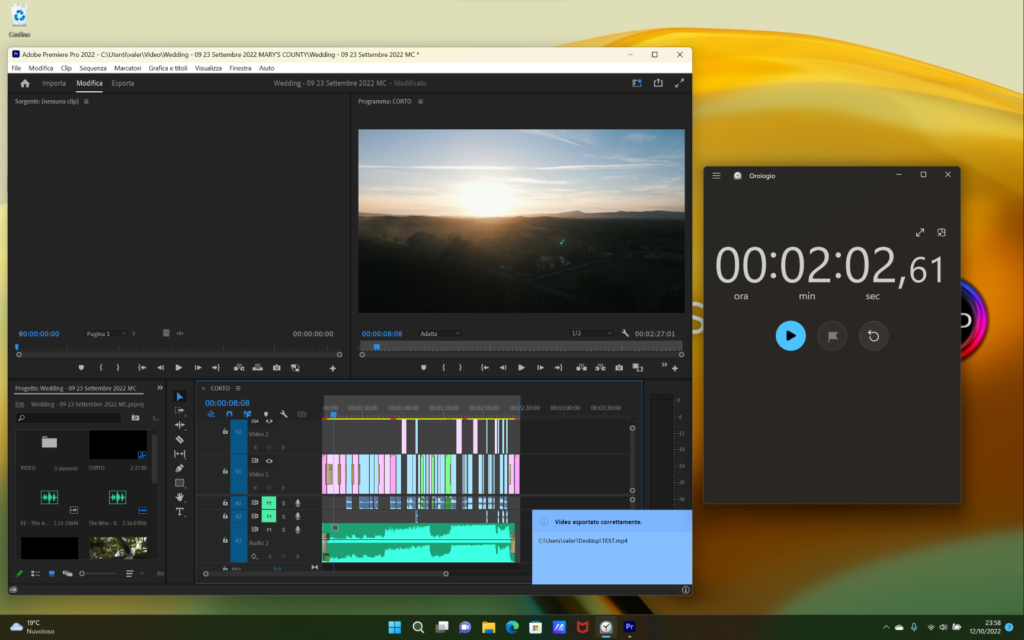Start stopwatch in Orologio window

[790, 336]
